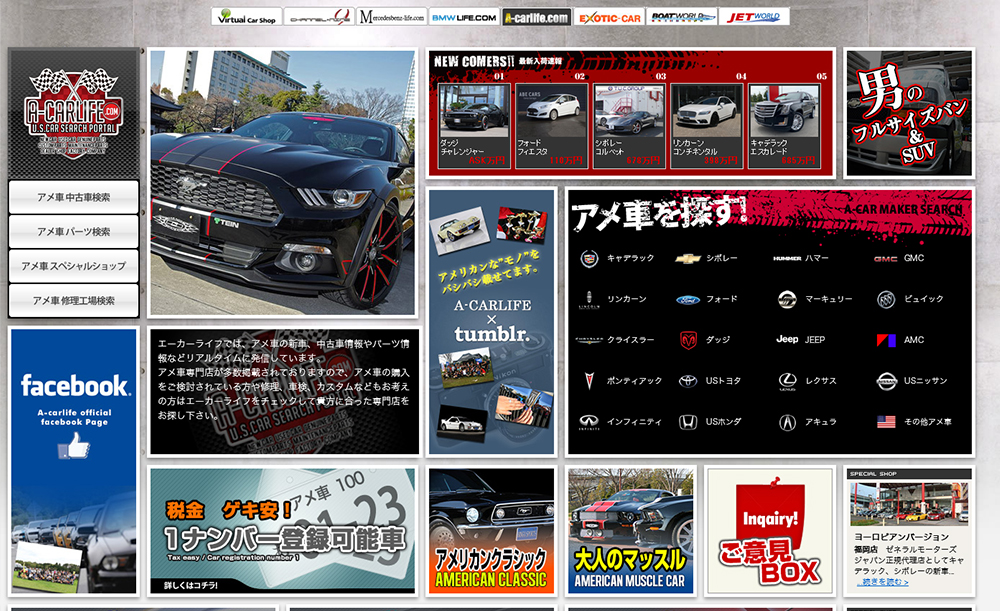Click the Acura logo icon
Screen dimensions: 1000x611
787,422
